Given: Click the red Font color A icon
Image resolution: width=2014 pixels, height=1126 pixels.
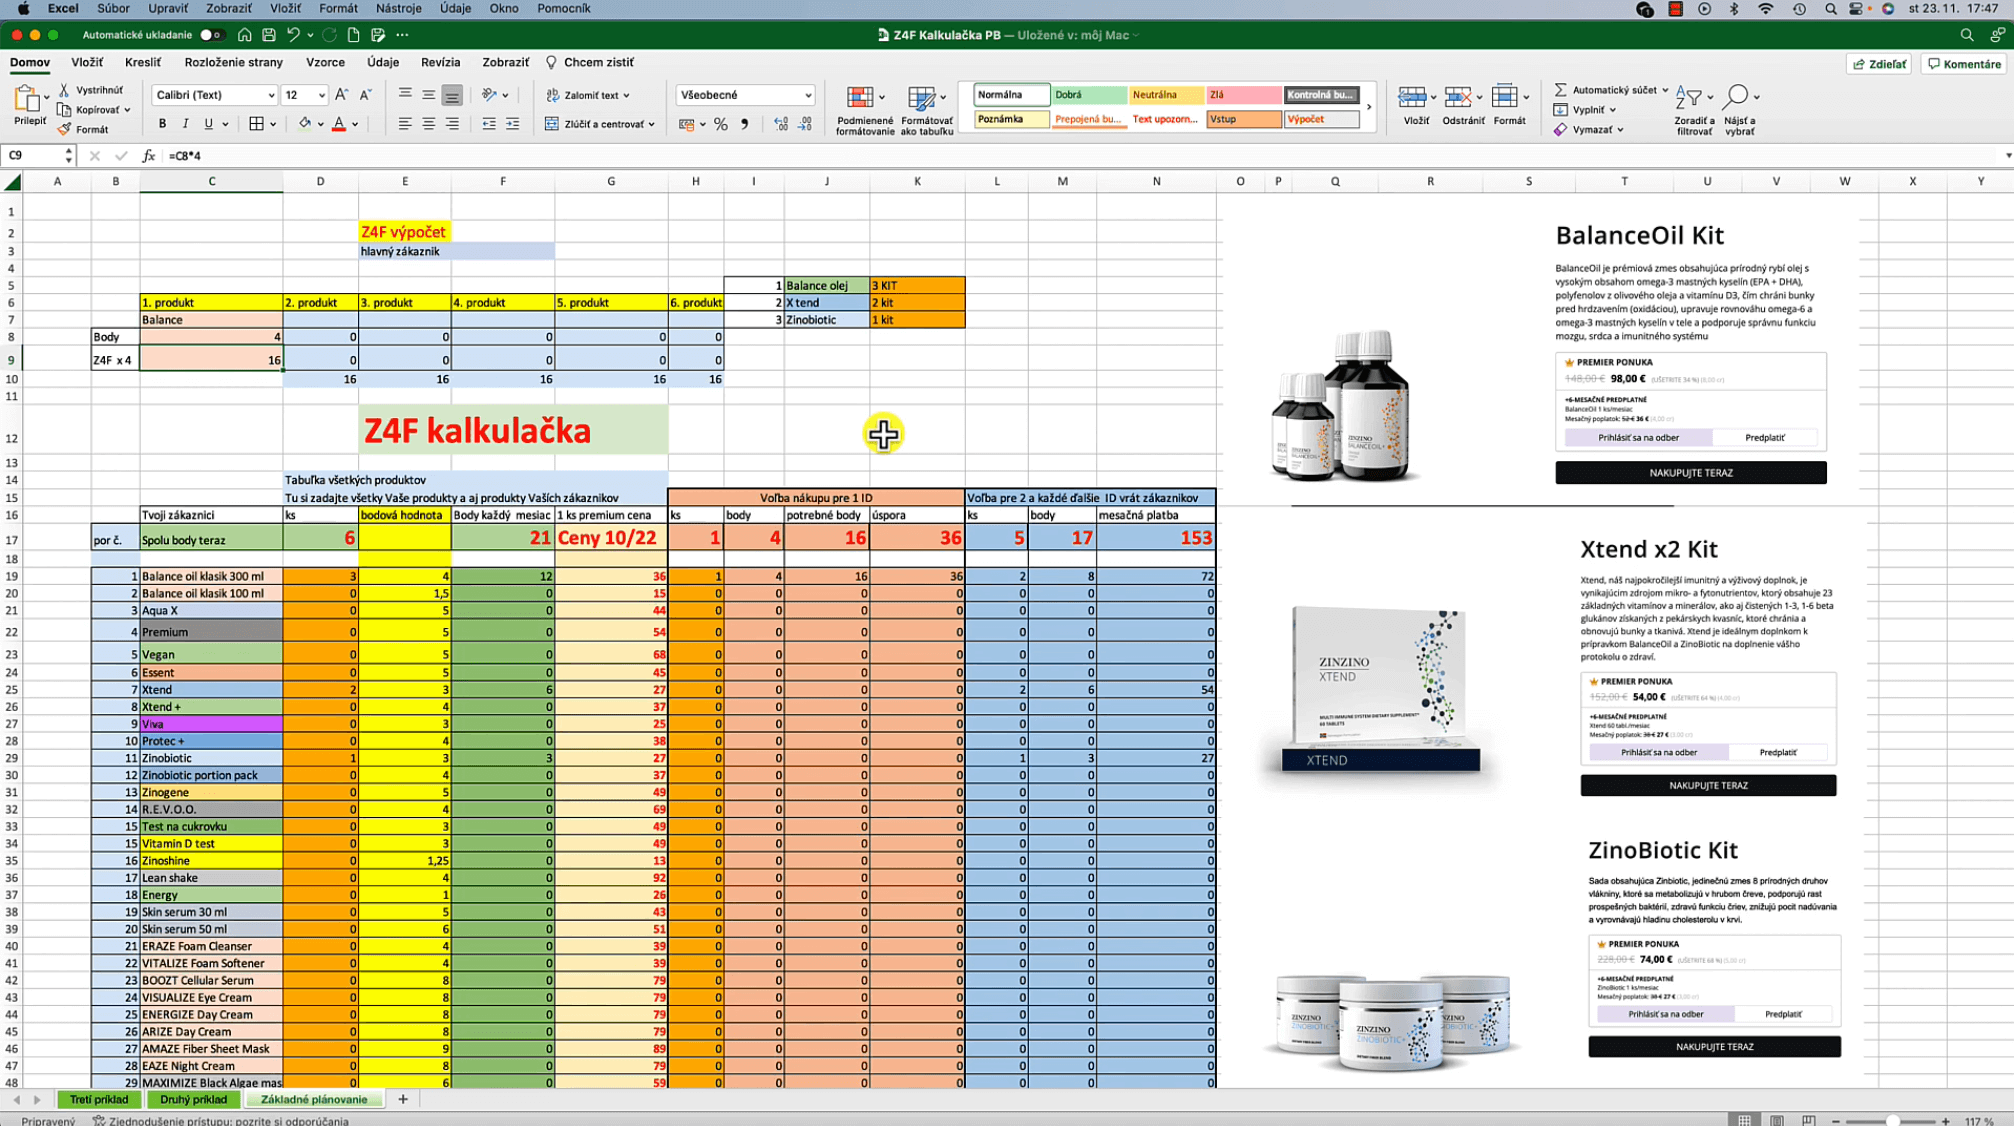Looking at the screenshot, I should [x=339, y=124].
